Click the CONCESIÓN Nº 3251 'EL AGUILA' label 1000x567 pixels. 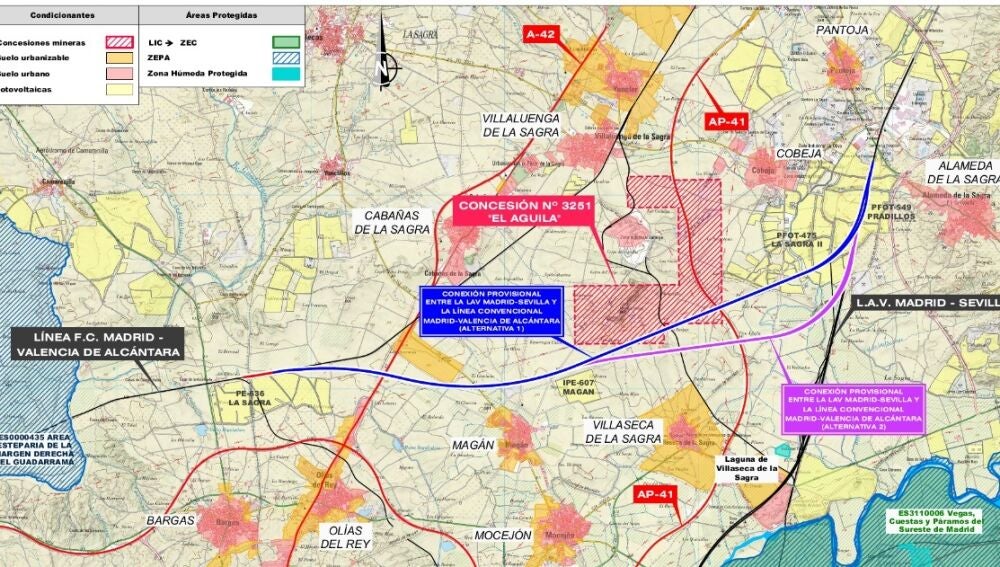pos(525,211)
